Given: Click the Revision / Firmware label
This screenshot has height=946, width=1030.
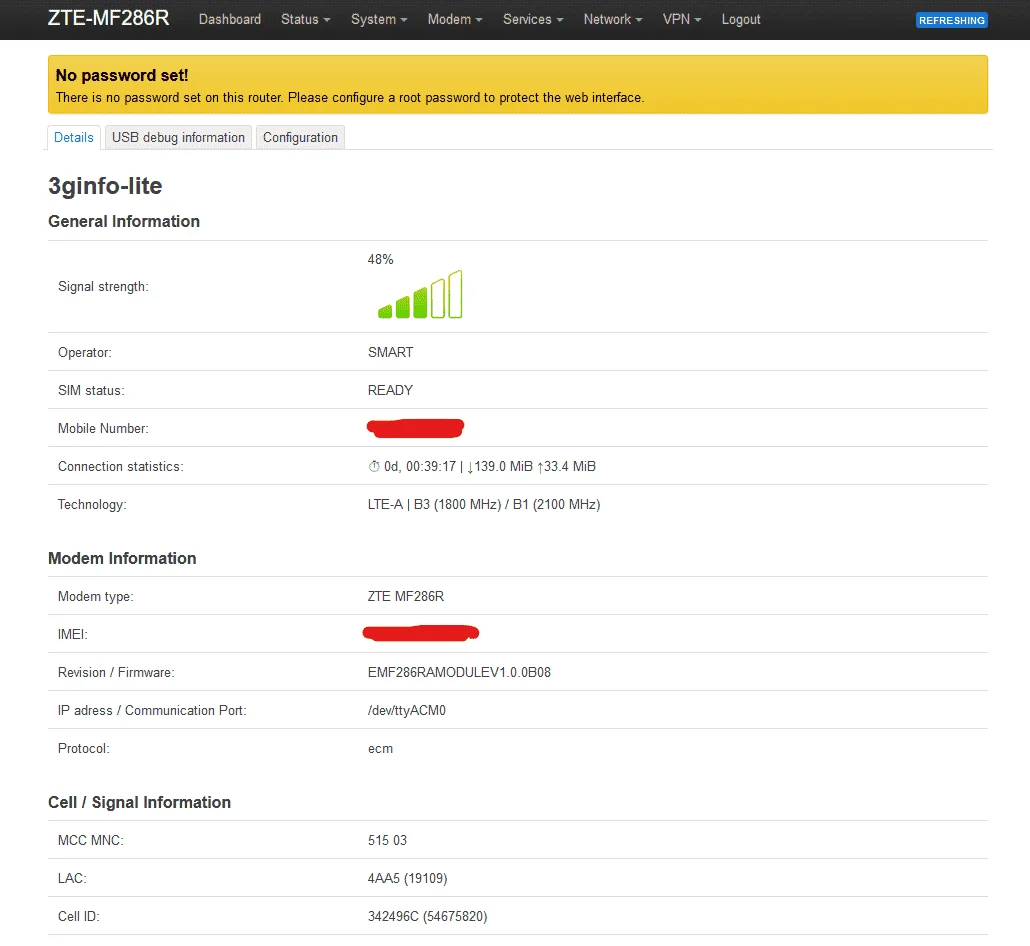Looking at the screenshot, I should [x=116, y=673].
